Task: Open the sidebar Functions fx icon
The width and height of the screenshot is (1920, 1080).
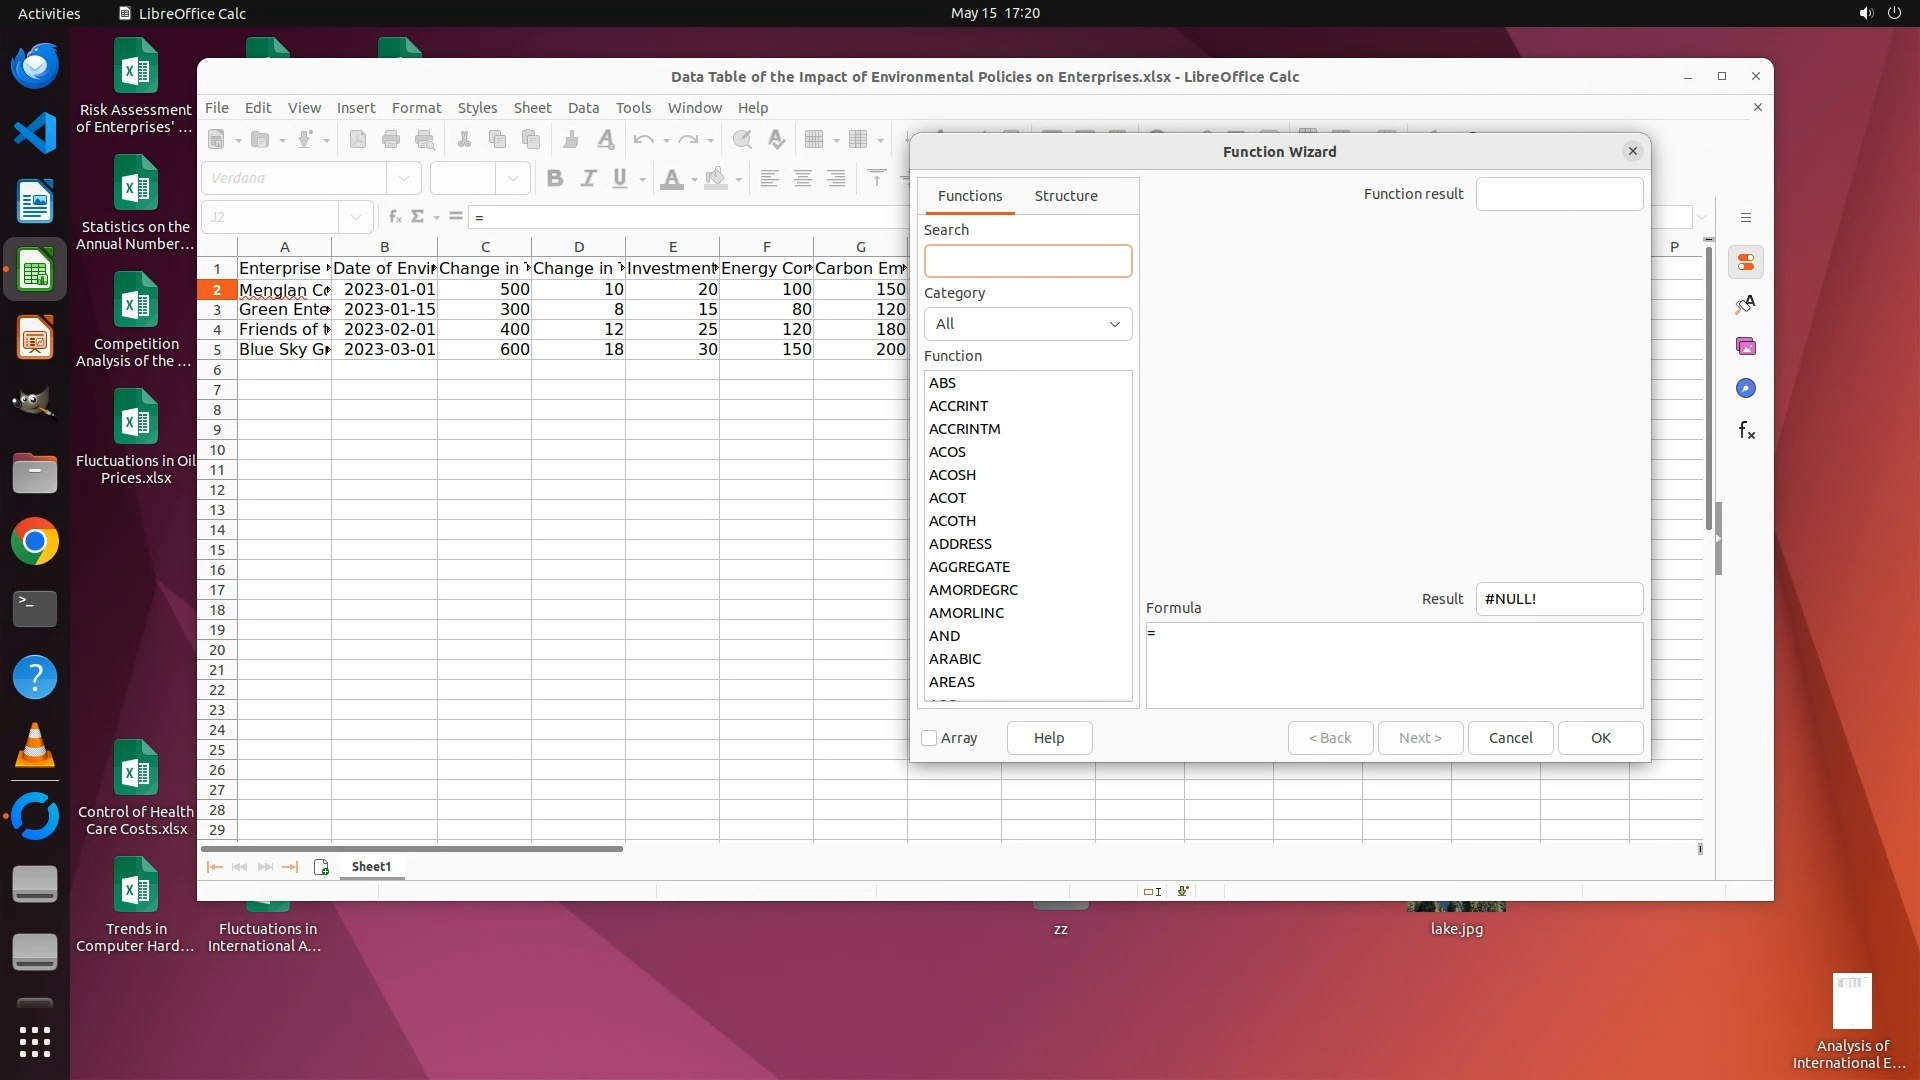Action: click(x=1746, y=430)
